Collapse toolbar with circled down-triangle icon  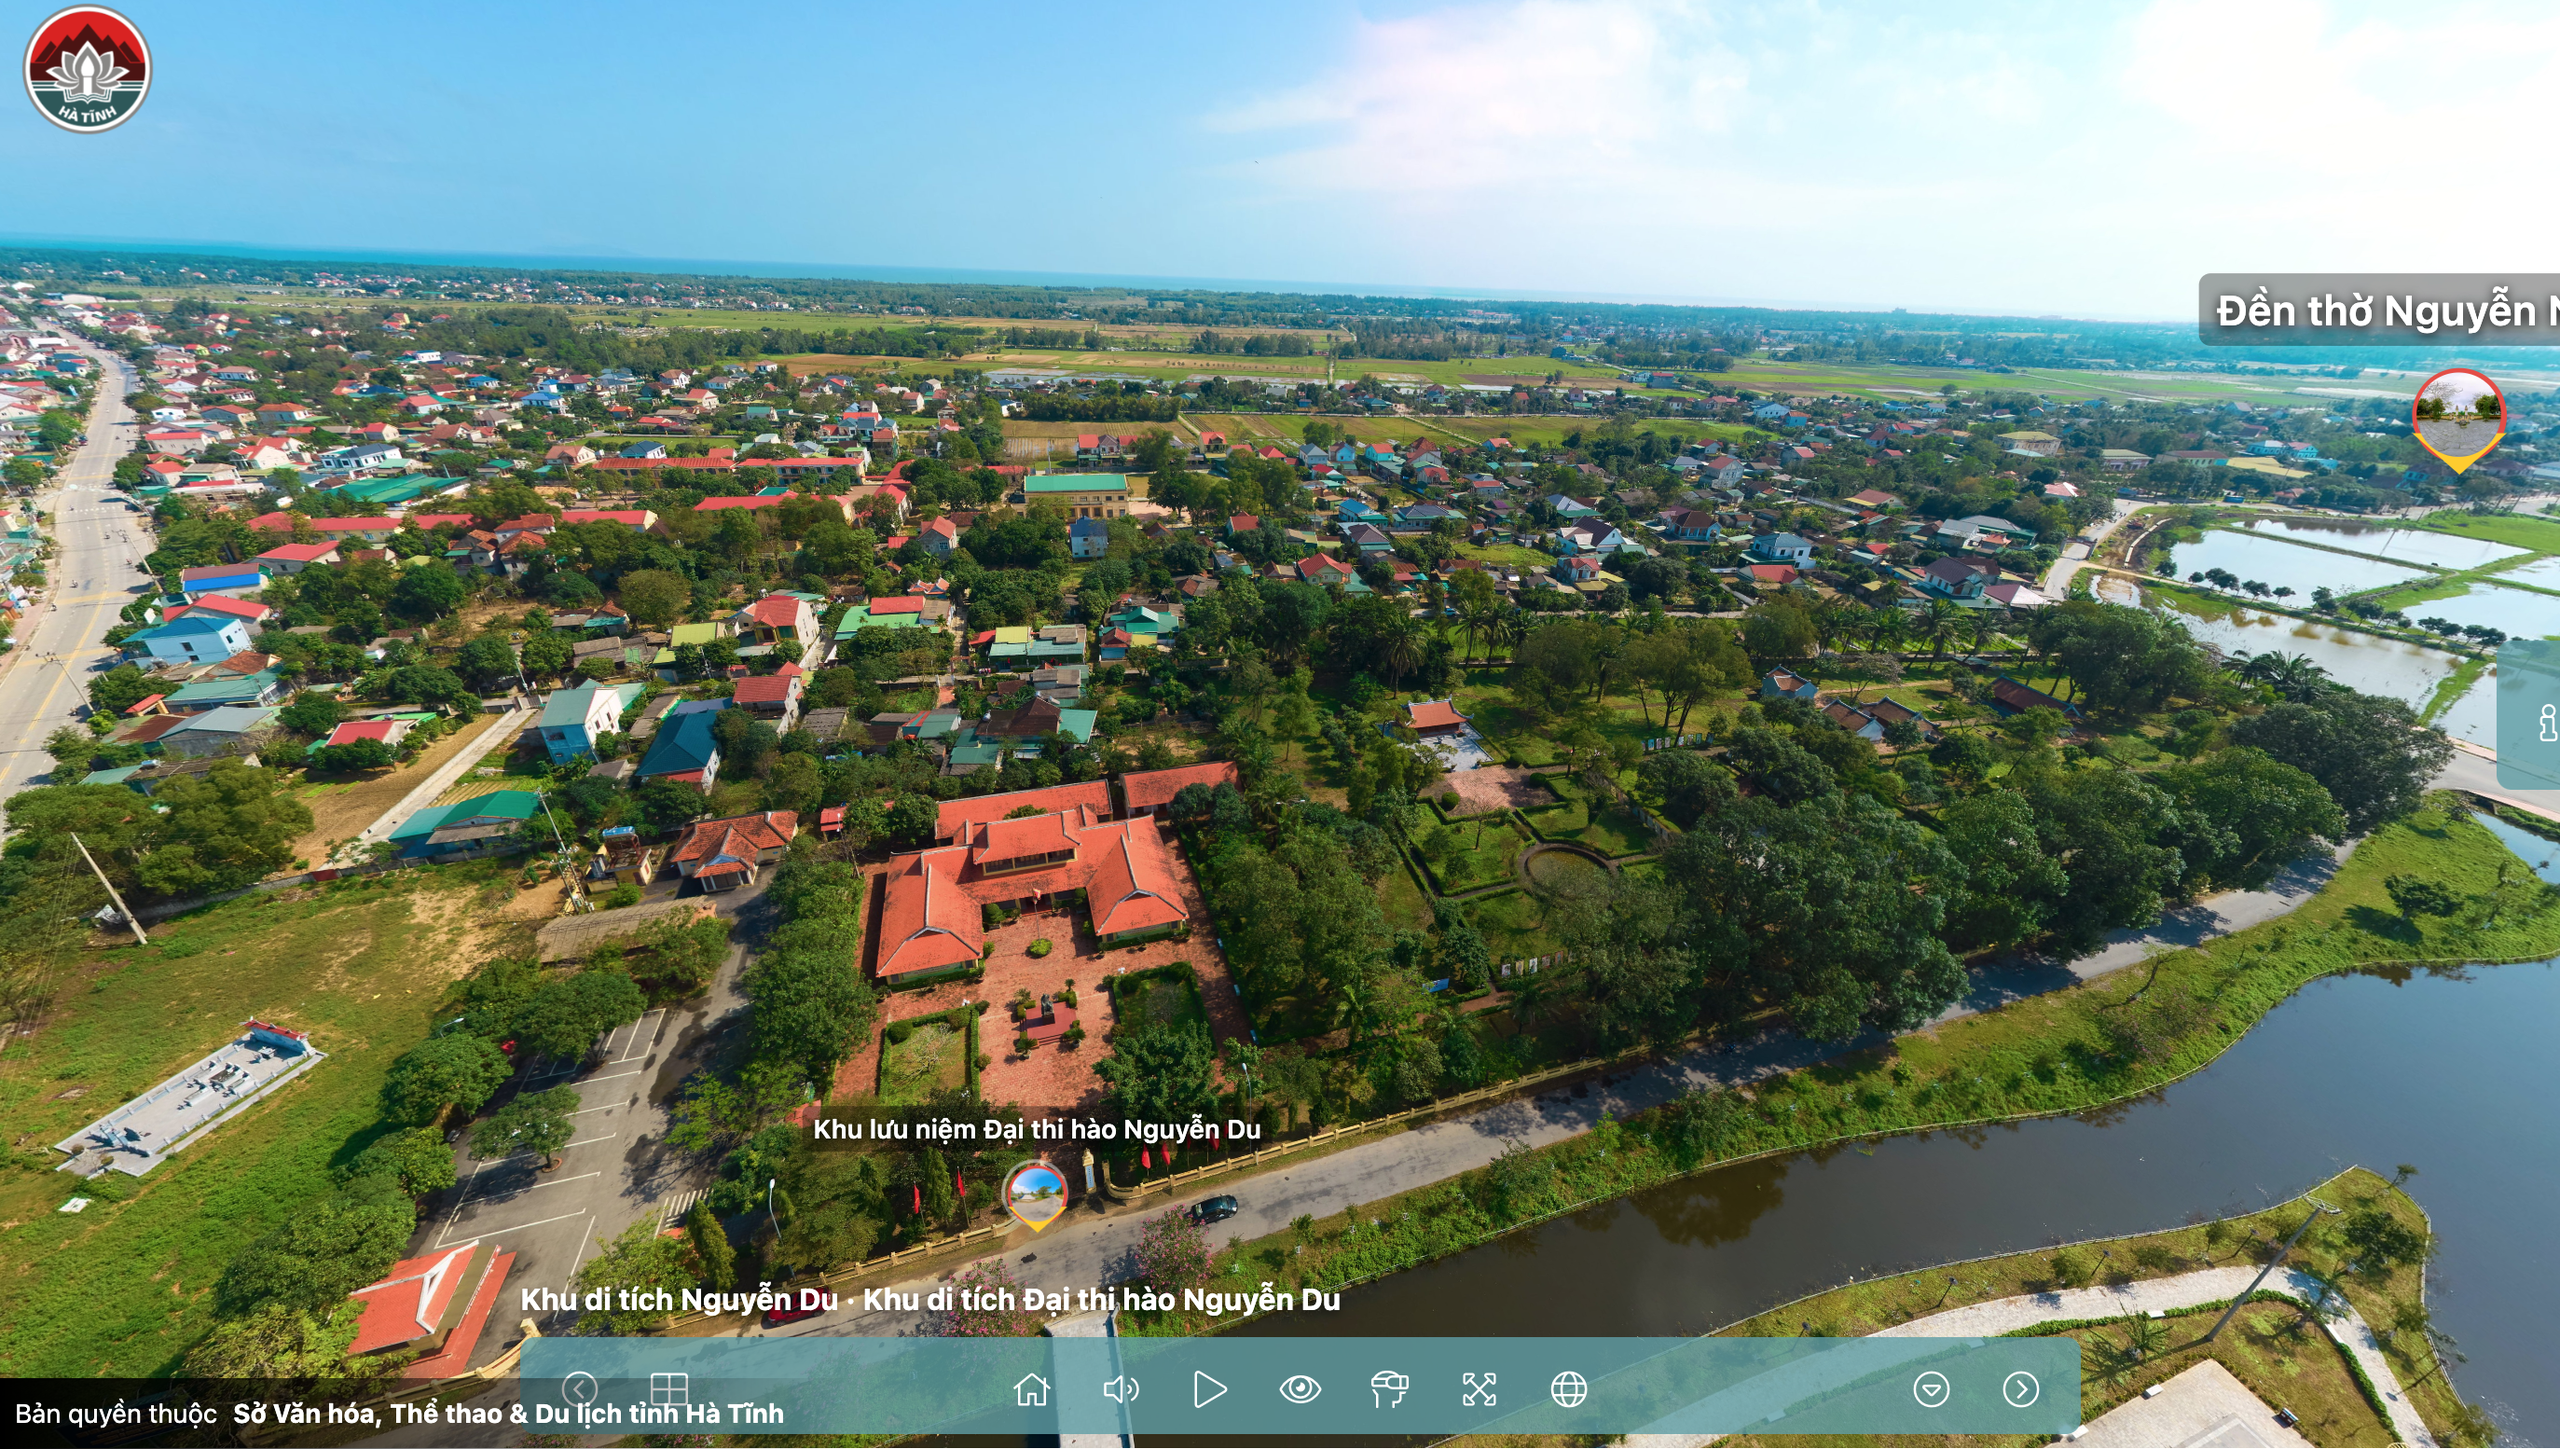click(1931, 1389)
